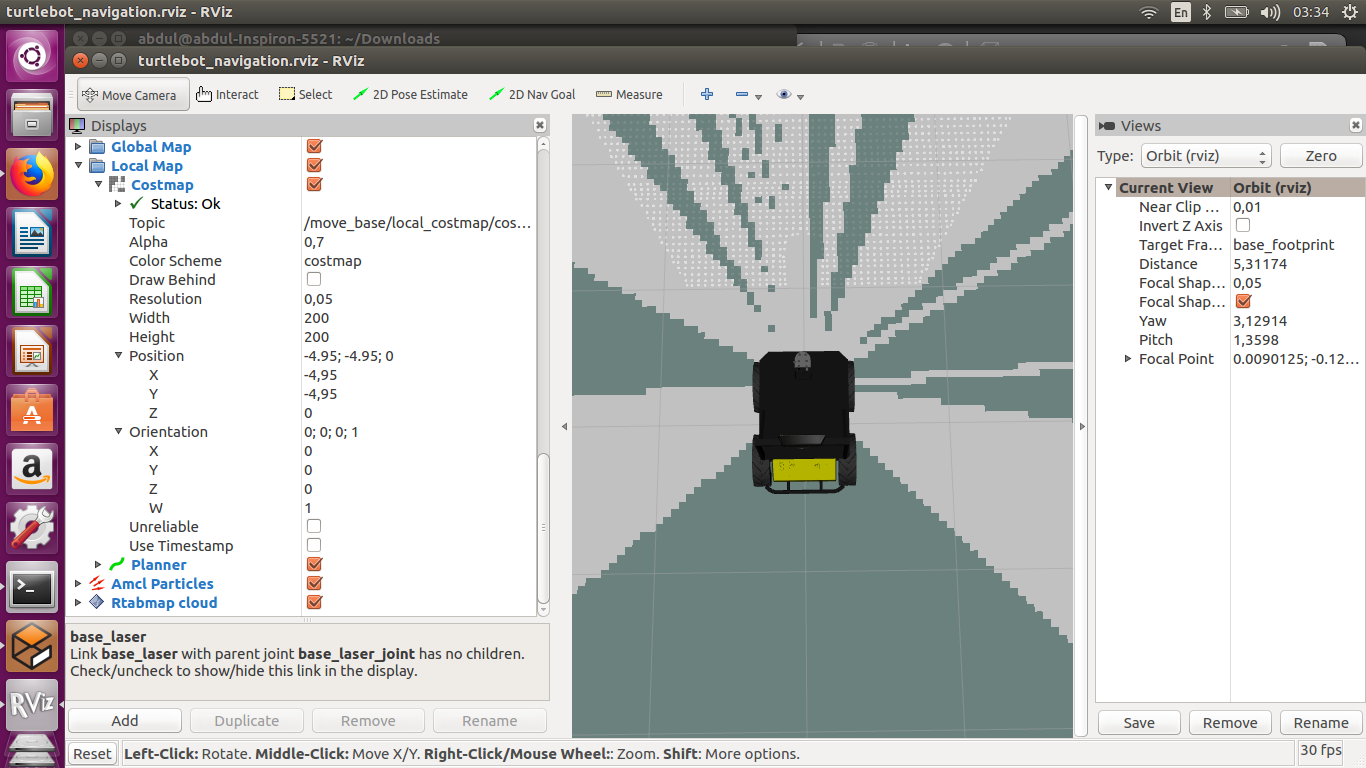Screen dimensions: 1366x768
Task: Select the 2D Nav Goal tool
Action: [532, 95]
